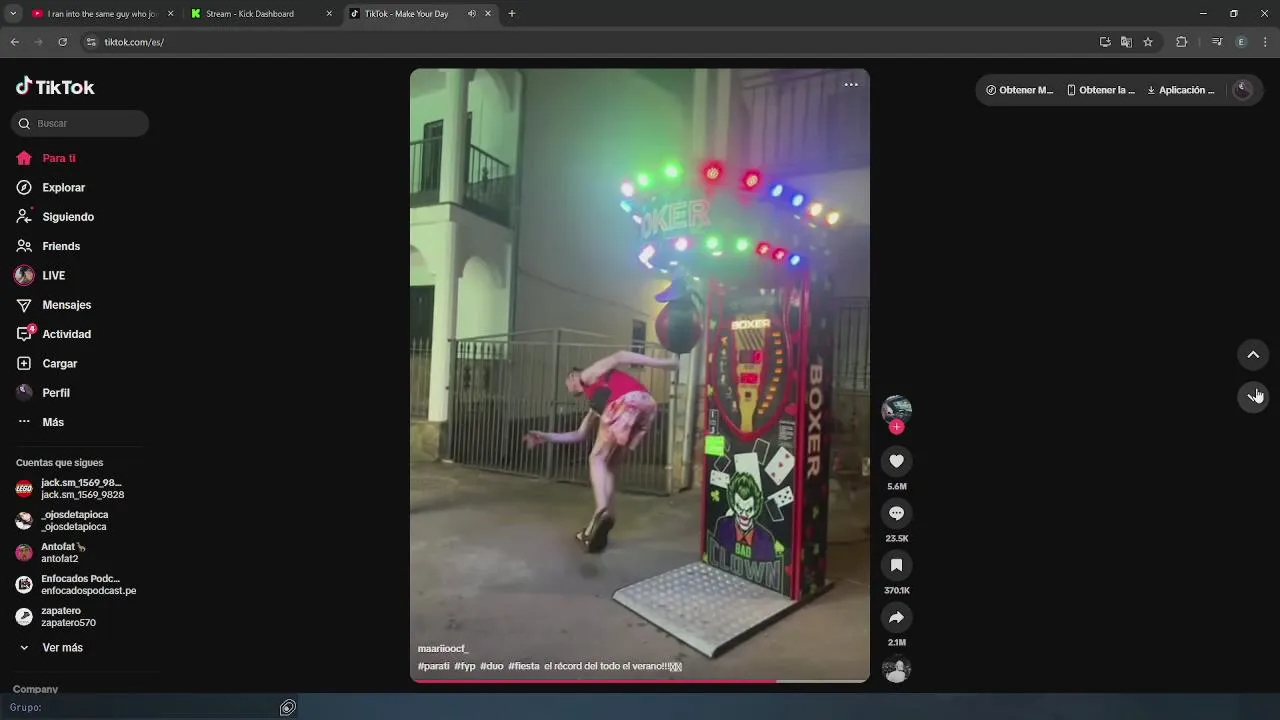Viewport: 1280px width, 720px height.
Task: Click the Obtener la ... app button
Action: coord(1101,90)
